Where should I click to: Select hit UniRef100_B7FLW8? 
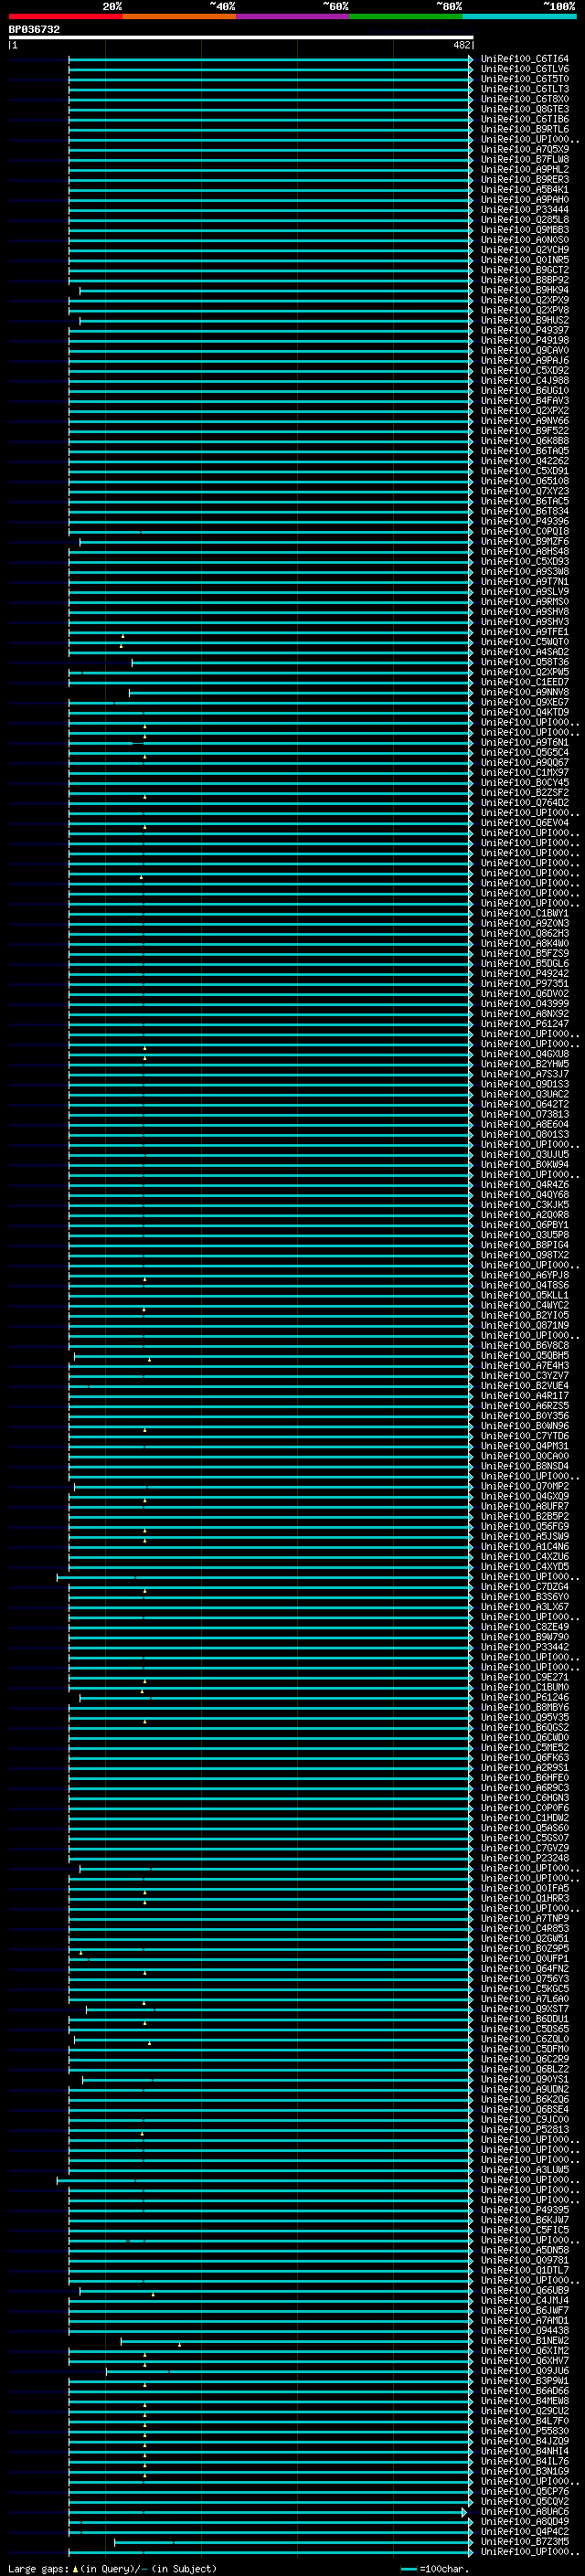tap(525, 159)
